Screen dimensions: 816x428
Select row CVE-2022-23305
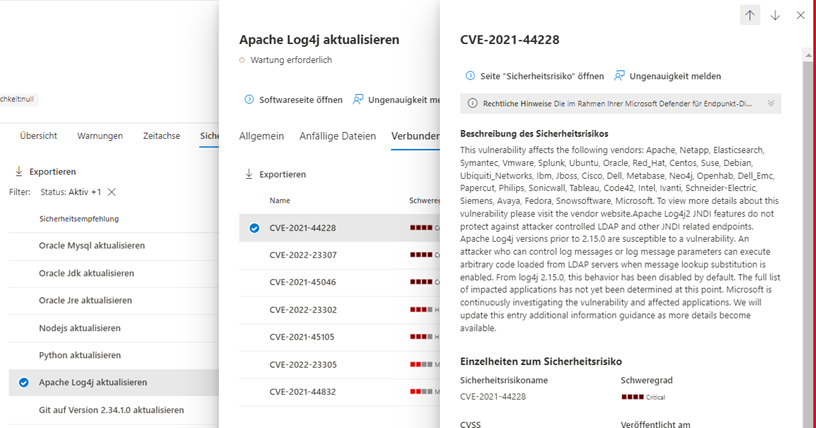339,364
